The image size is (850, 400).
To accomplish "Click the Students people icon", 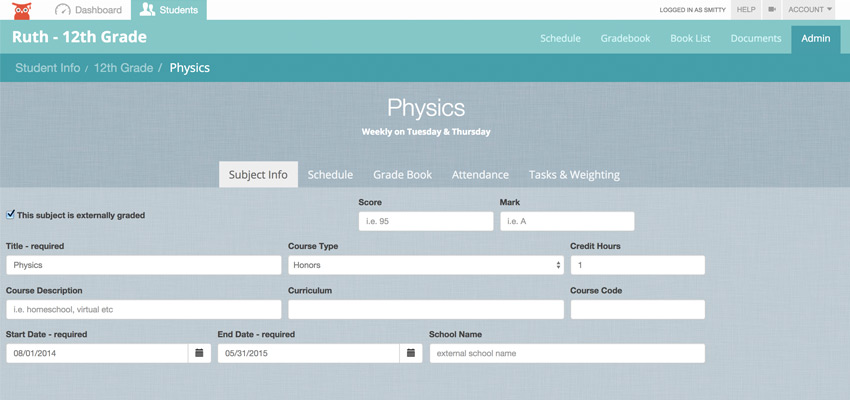I will [x=147, y=9].
